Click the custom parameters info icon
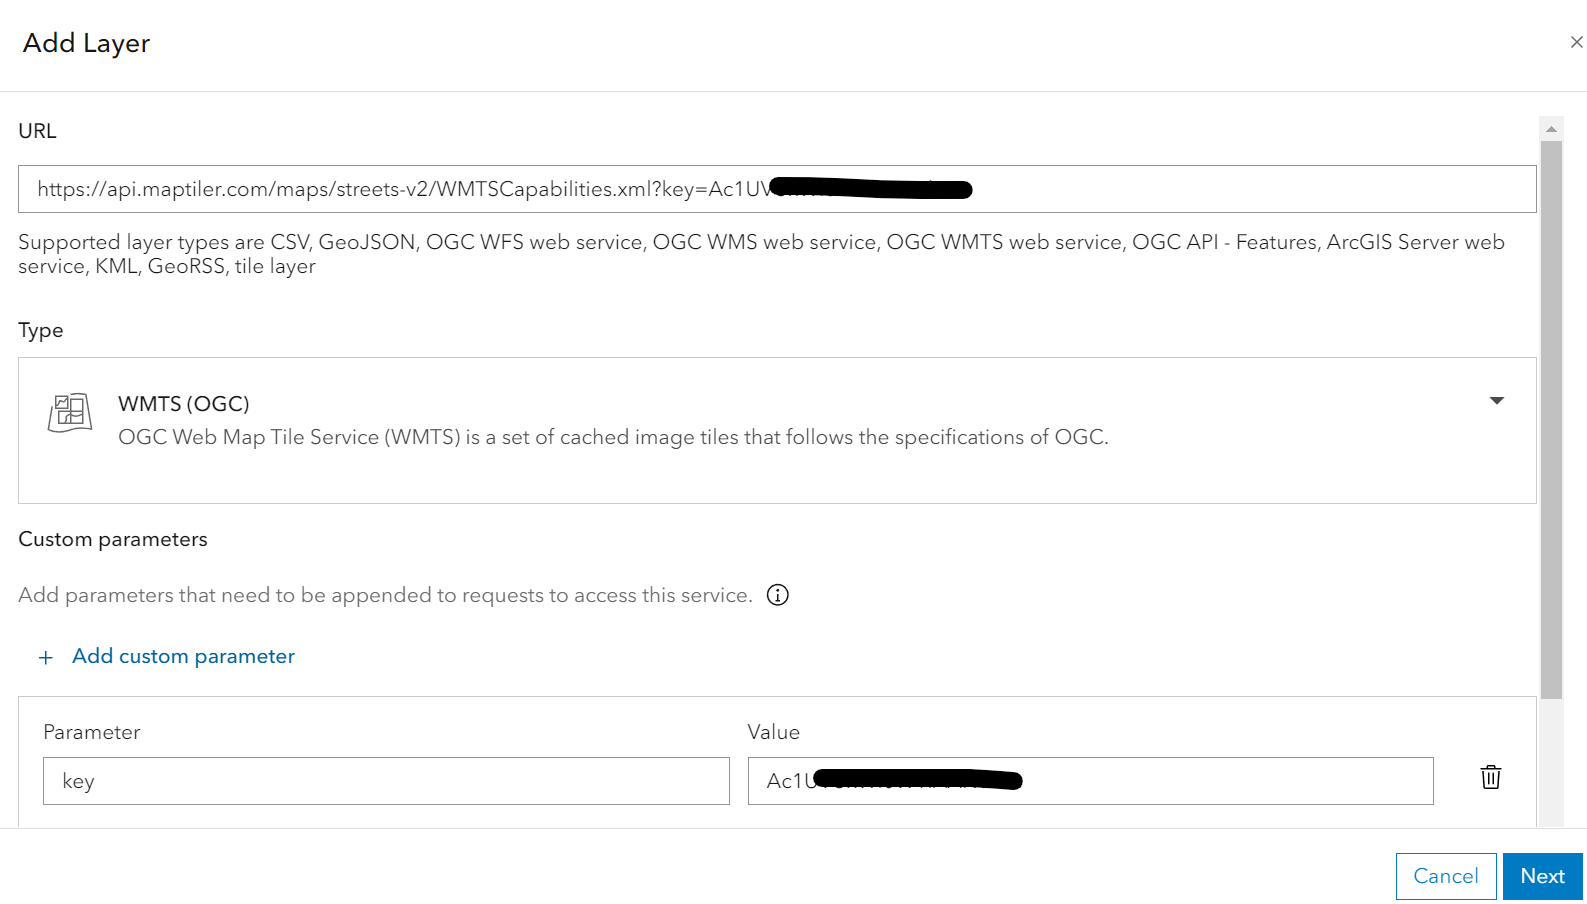The image size is (1587, 904). [777, 595]
